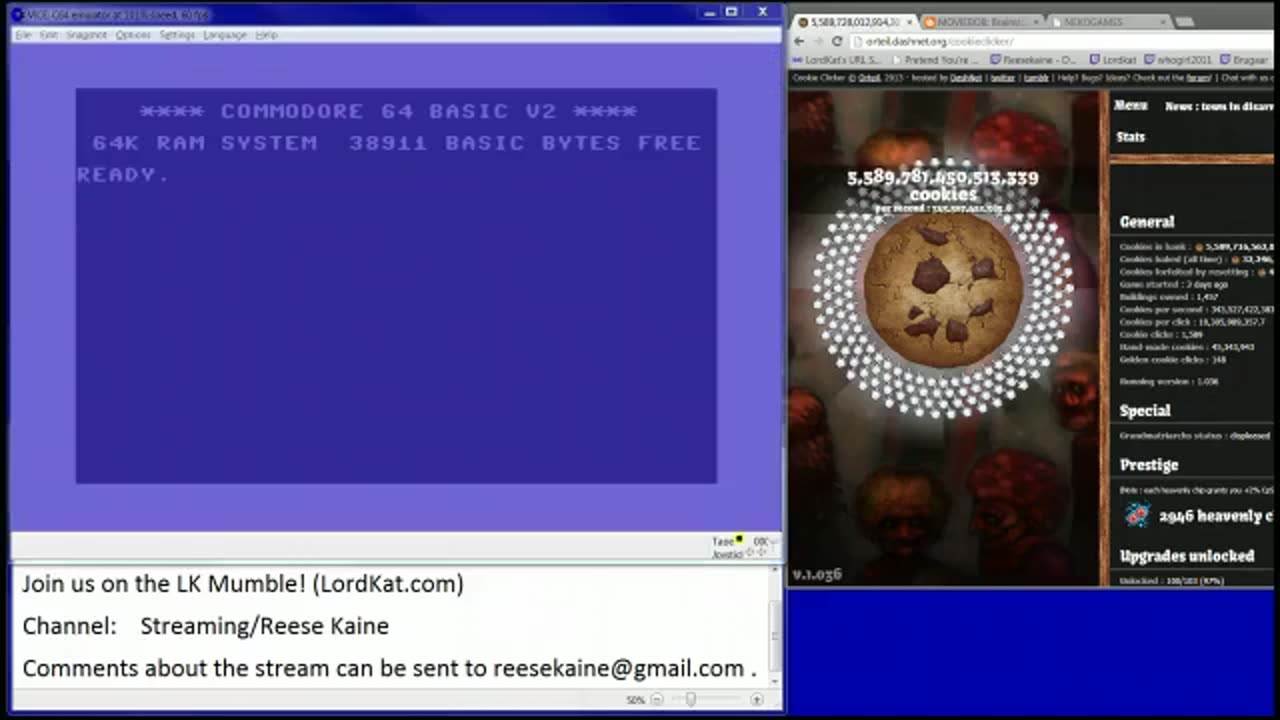This screenshot has width=1280, height=720.
Task: Click the browser back arrow
Action: (x=798, y=41)
